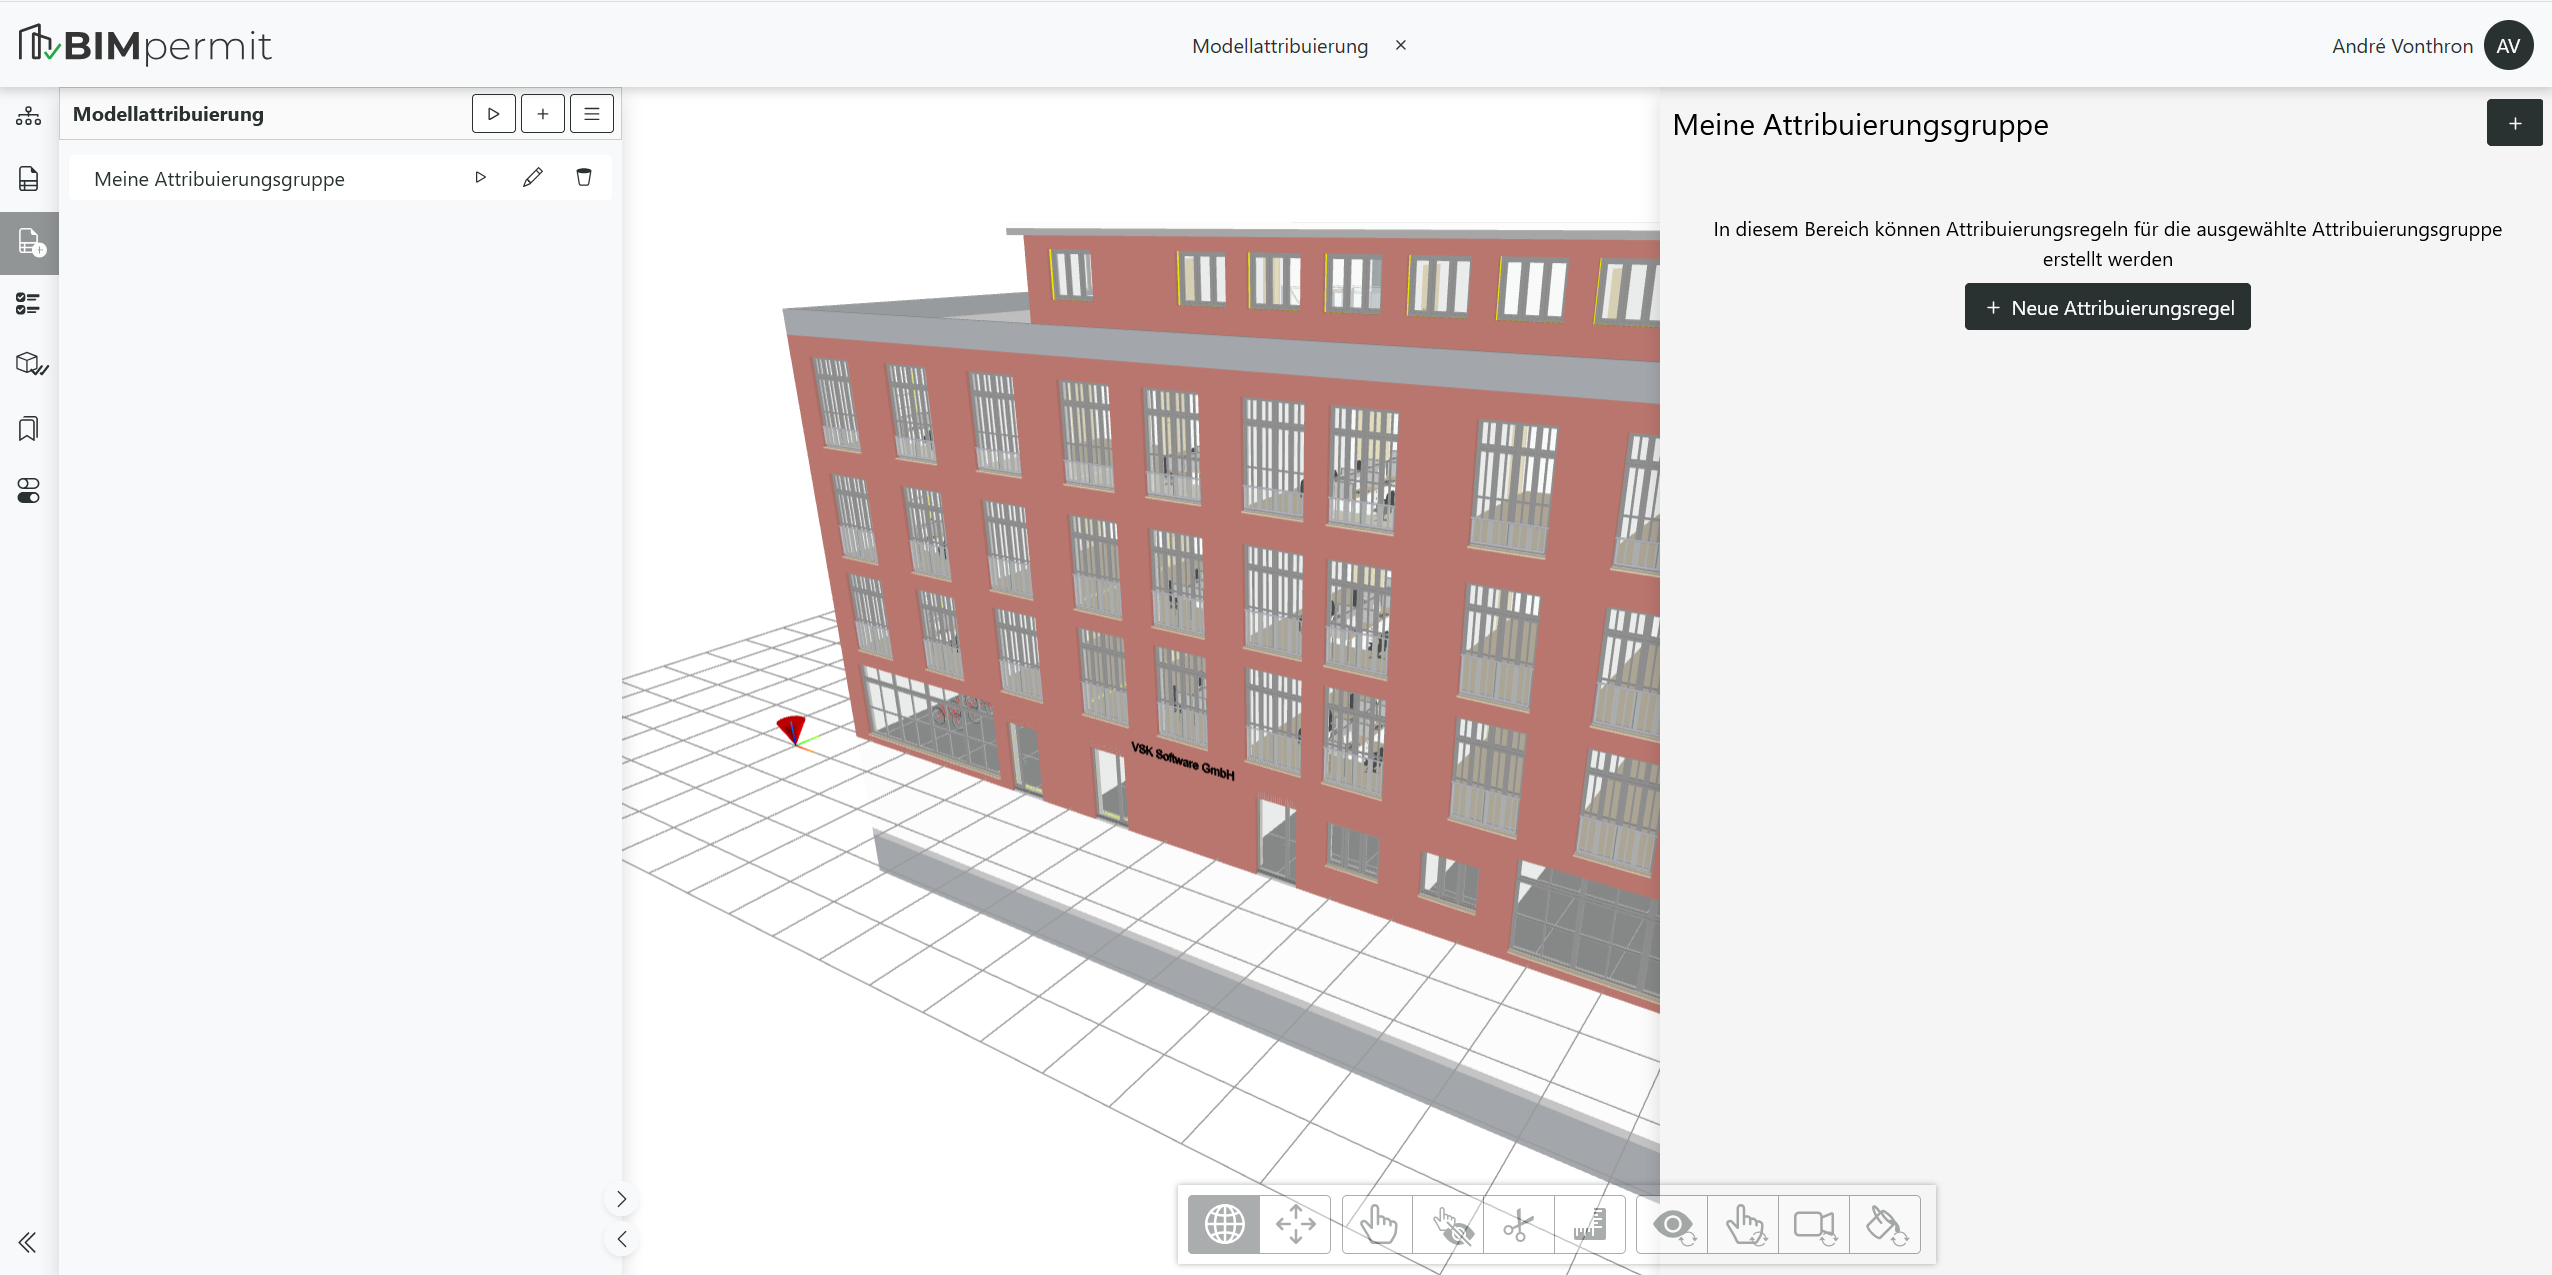Open the toggles settings sidebar icon
Viewport: 2552px width, 1275px height.
pos(29,491)
